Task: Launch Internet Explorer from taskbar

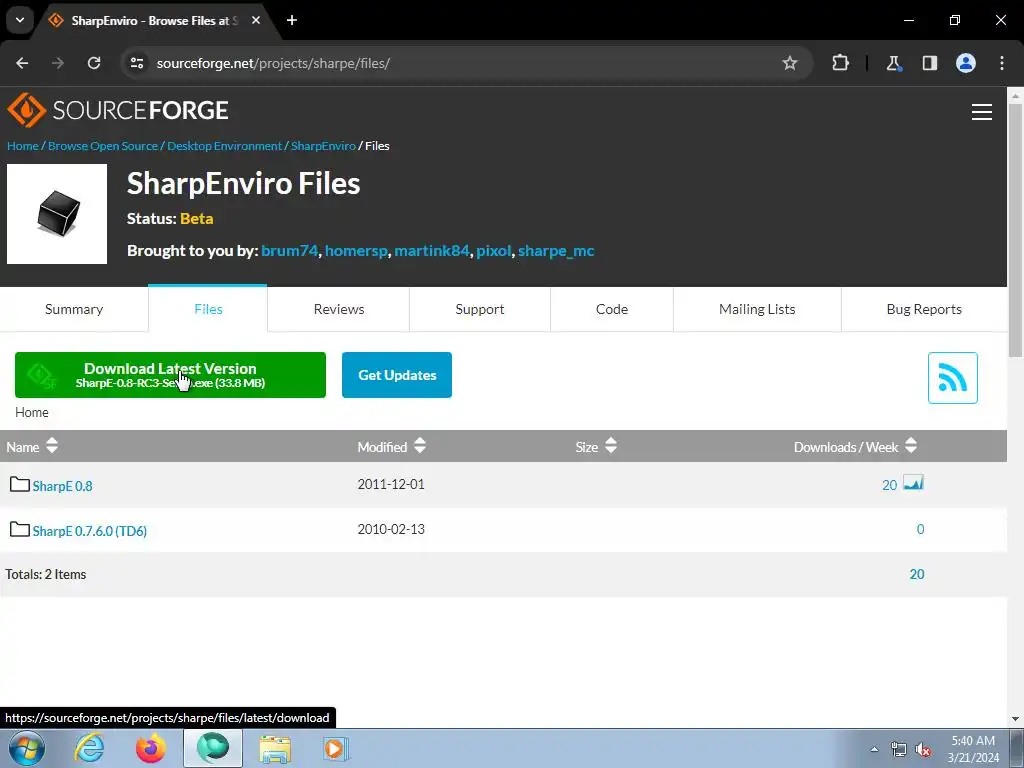Action: (89, 748)
